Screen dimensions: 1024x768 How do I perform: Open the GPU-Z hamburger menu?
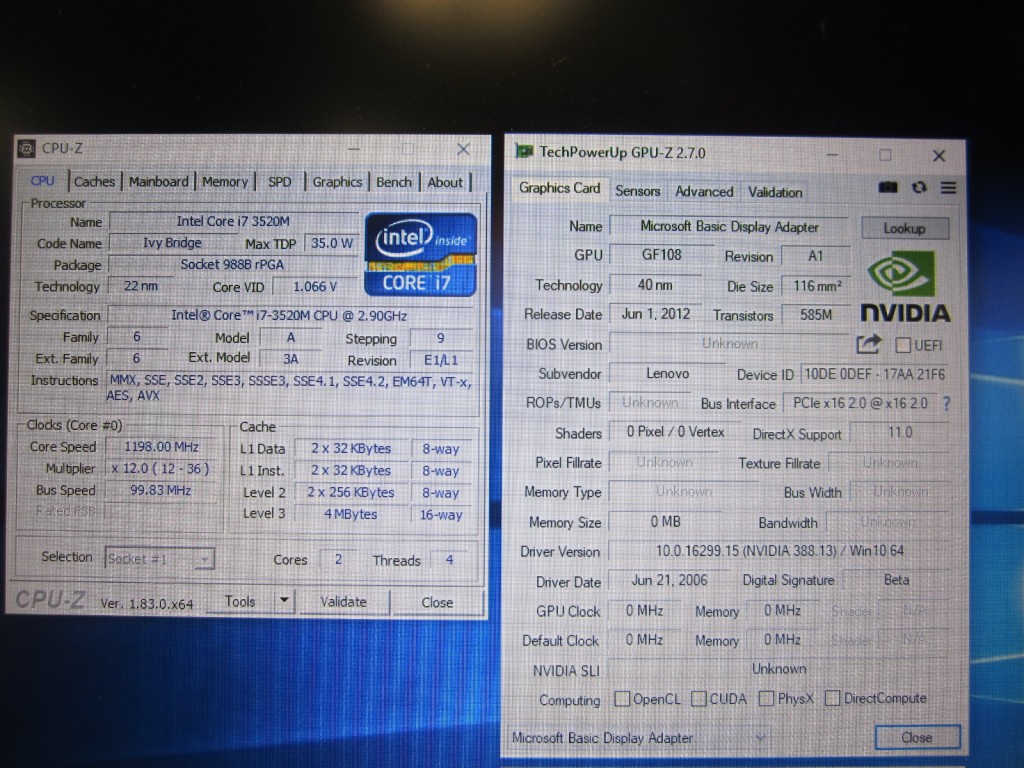(948, 188)
